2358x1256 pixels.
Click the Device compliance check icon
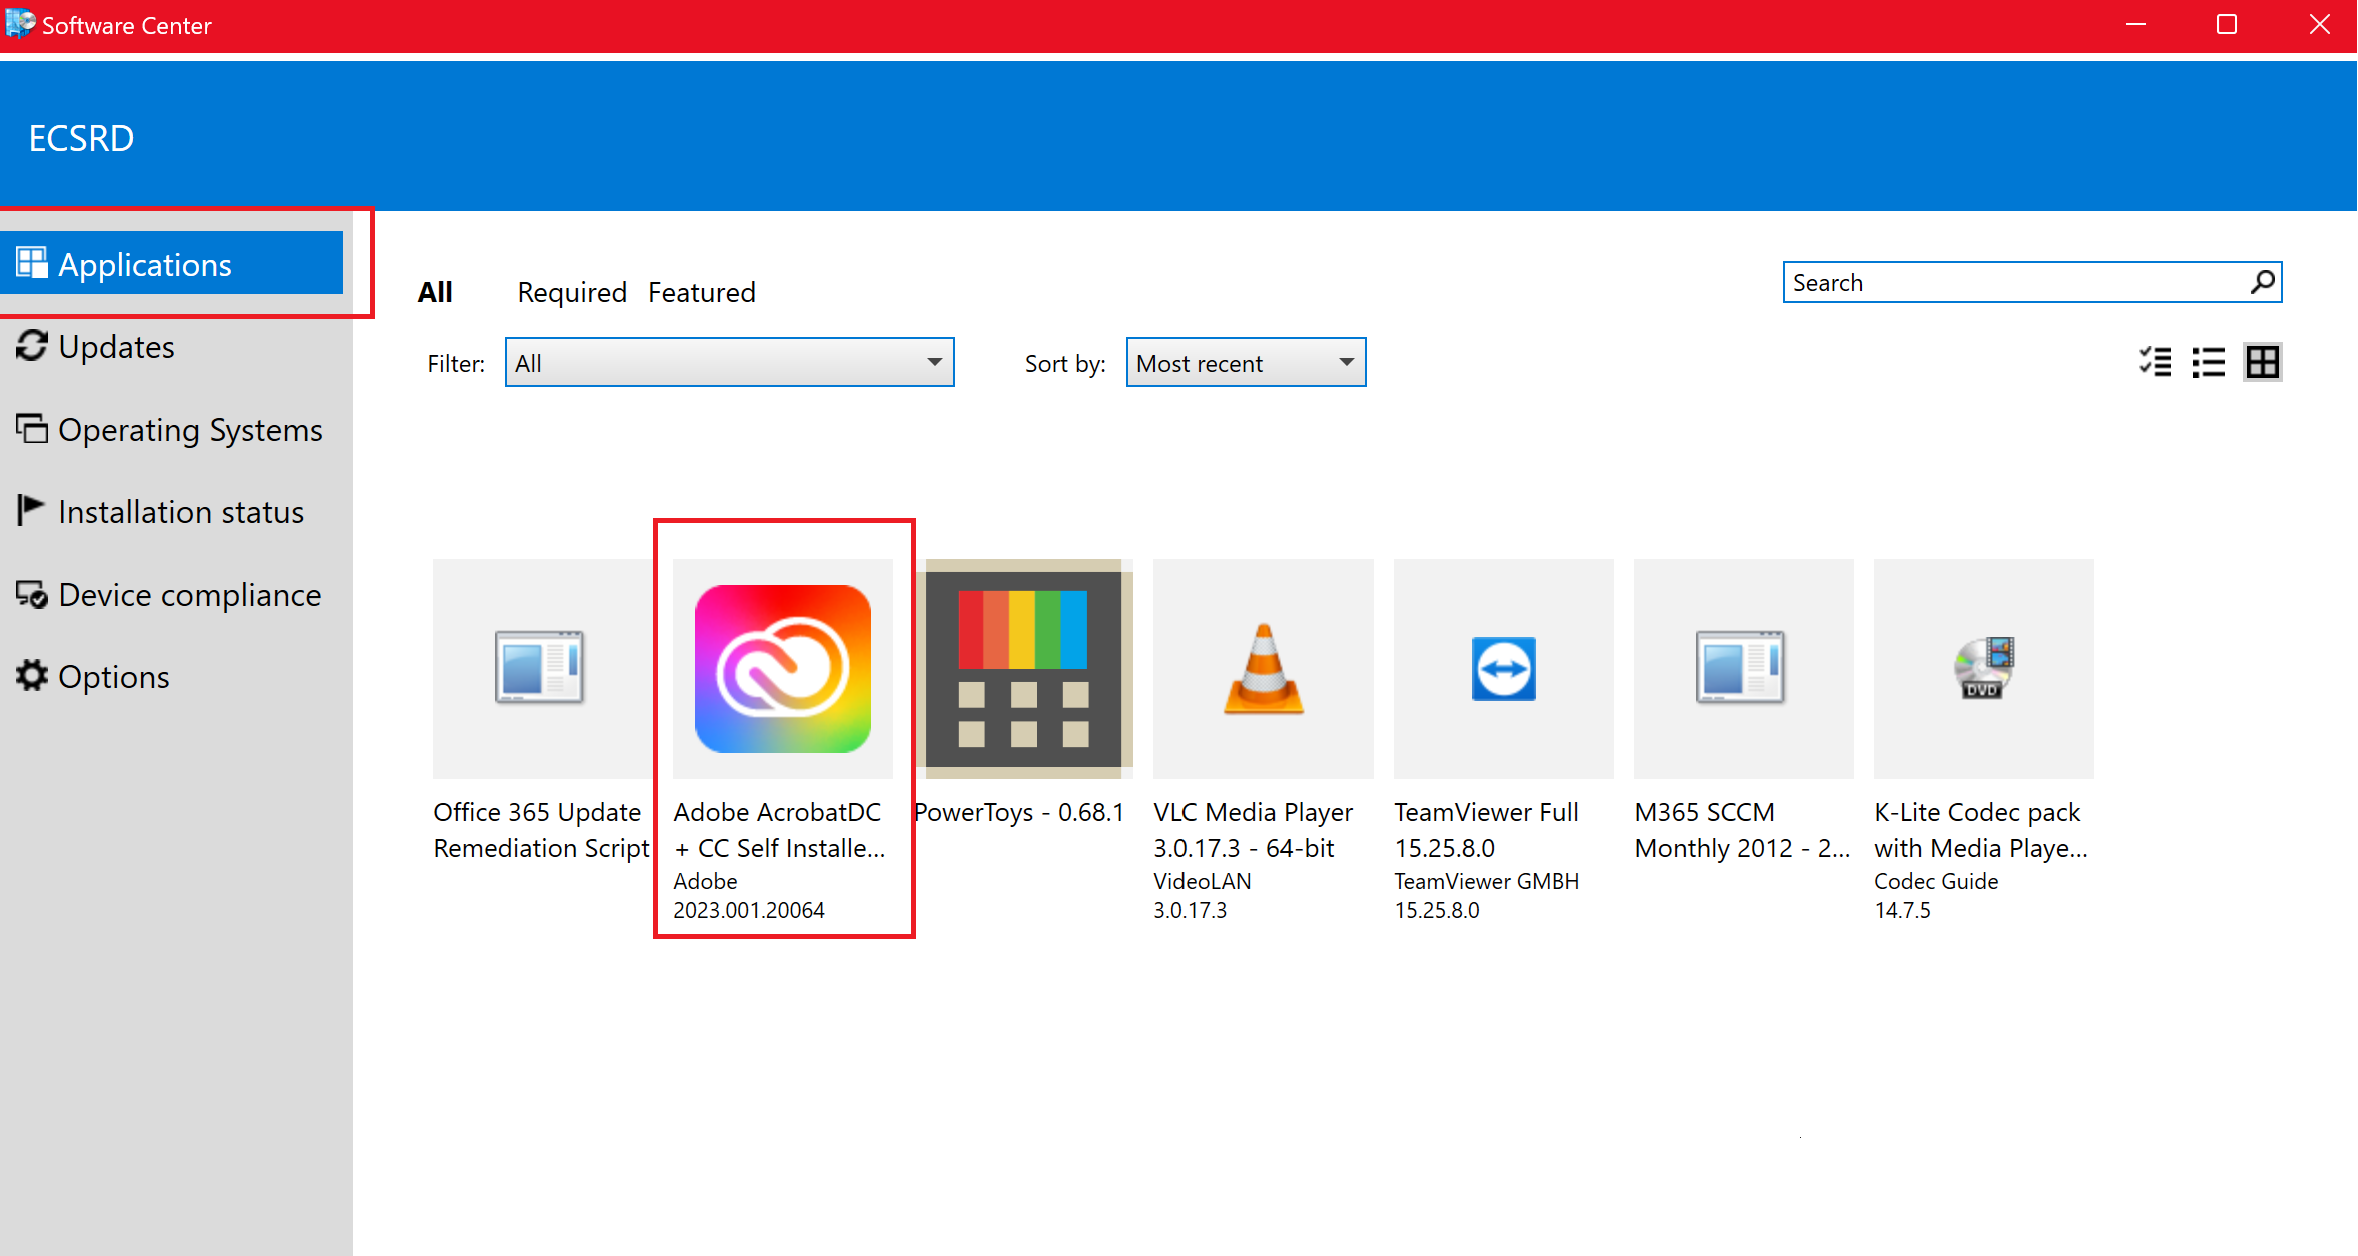coord(32,594)
